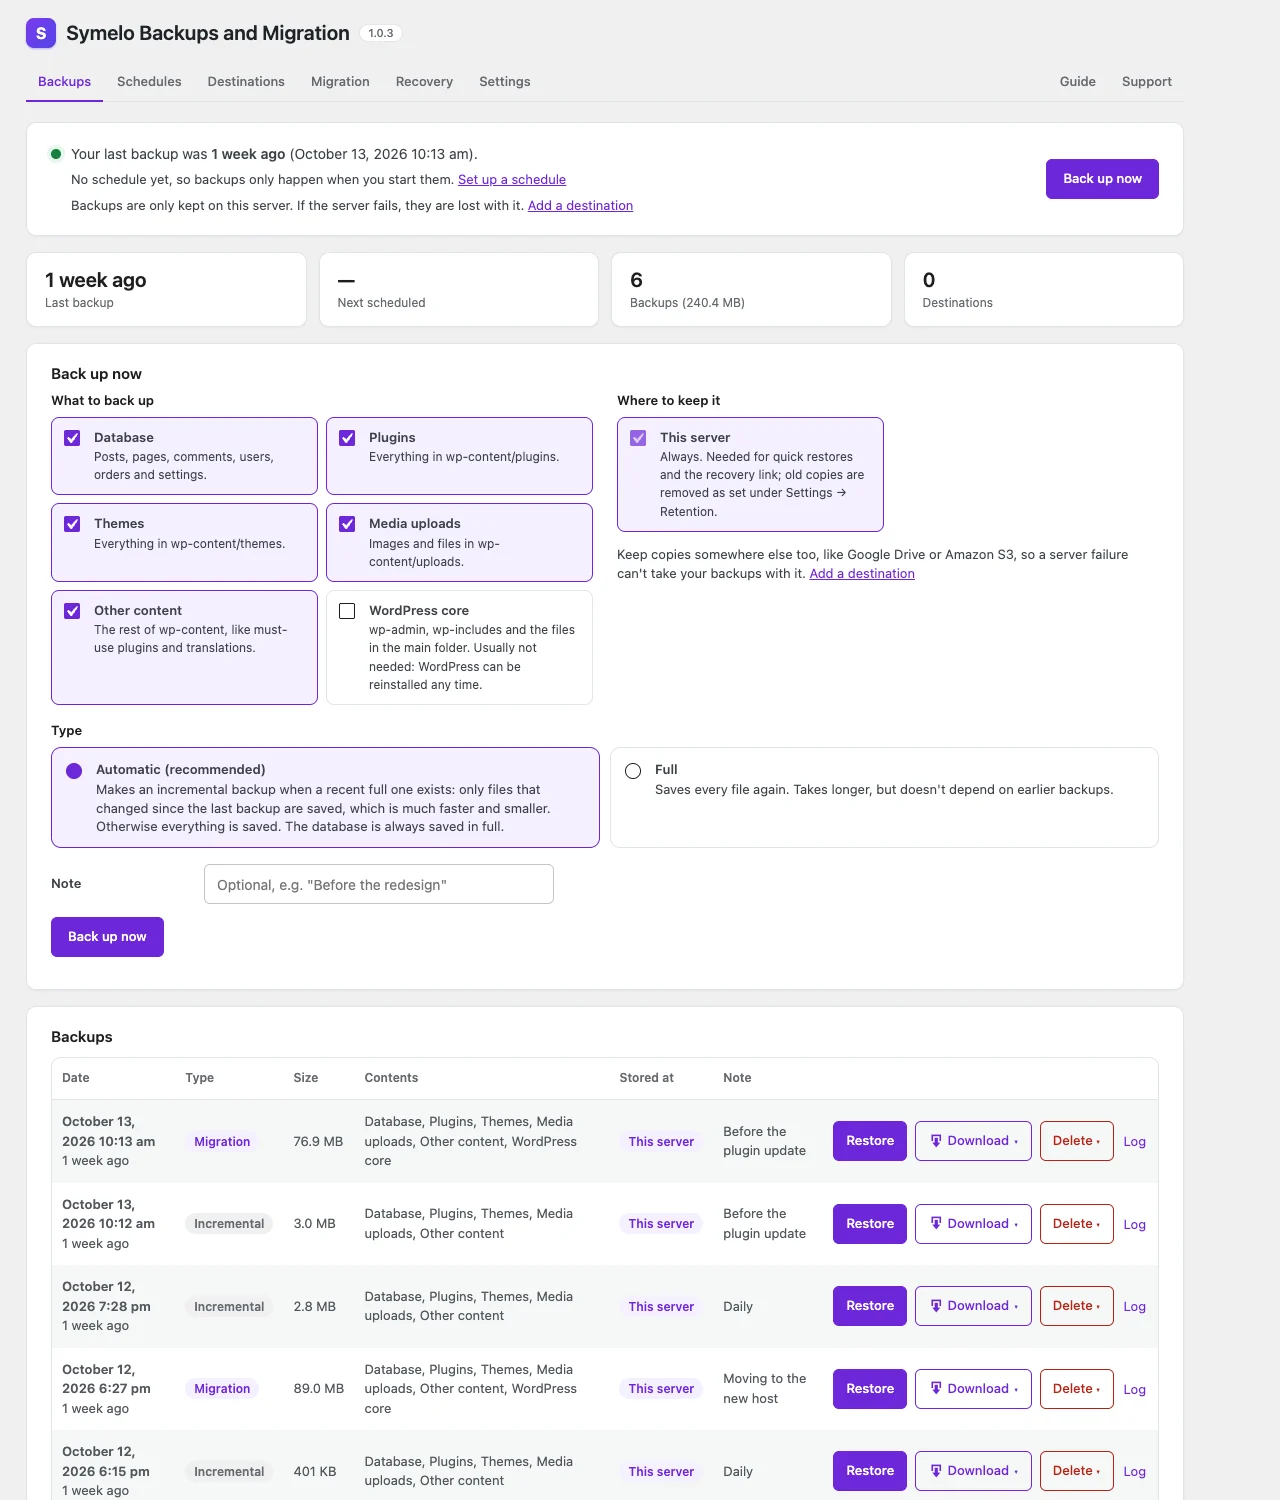1280x1500 pixels.
Task: Select Automatic (recommended) backup type
Action: click(x=74, y=771)
